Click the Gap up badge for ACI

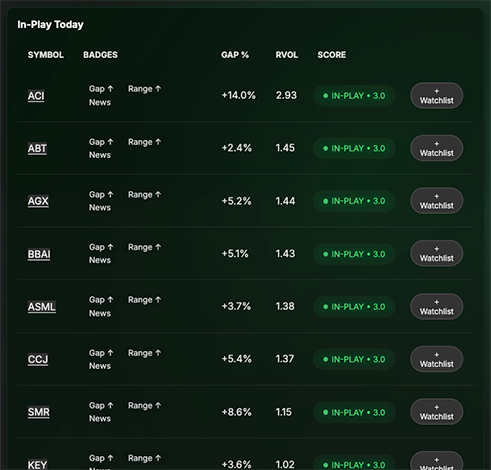[x=101, y=89]
